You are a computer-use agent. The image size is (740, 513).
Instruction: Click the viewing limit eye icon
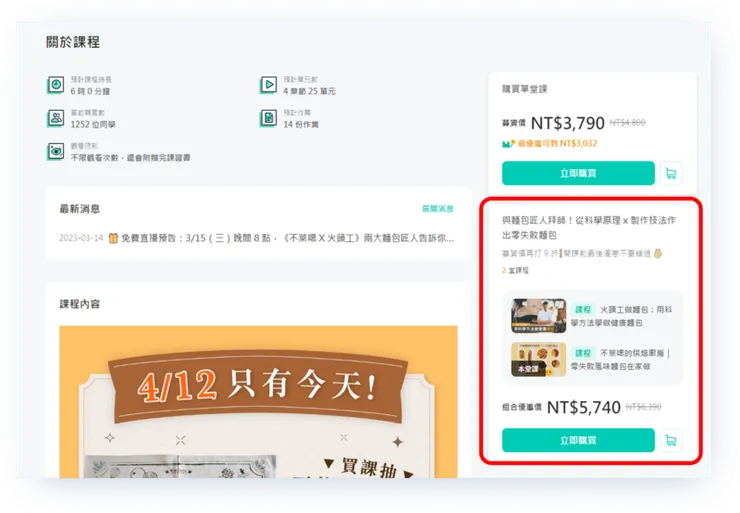[x=55, y=151]
